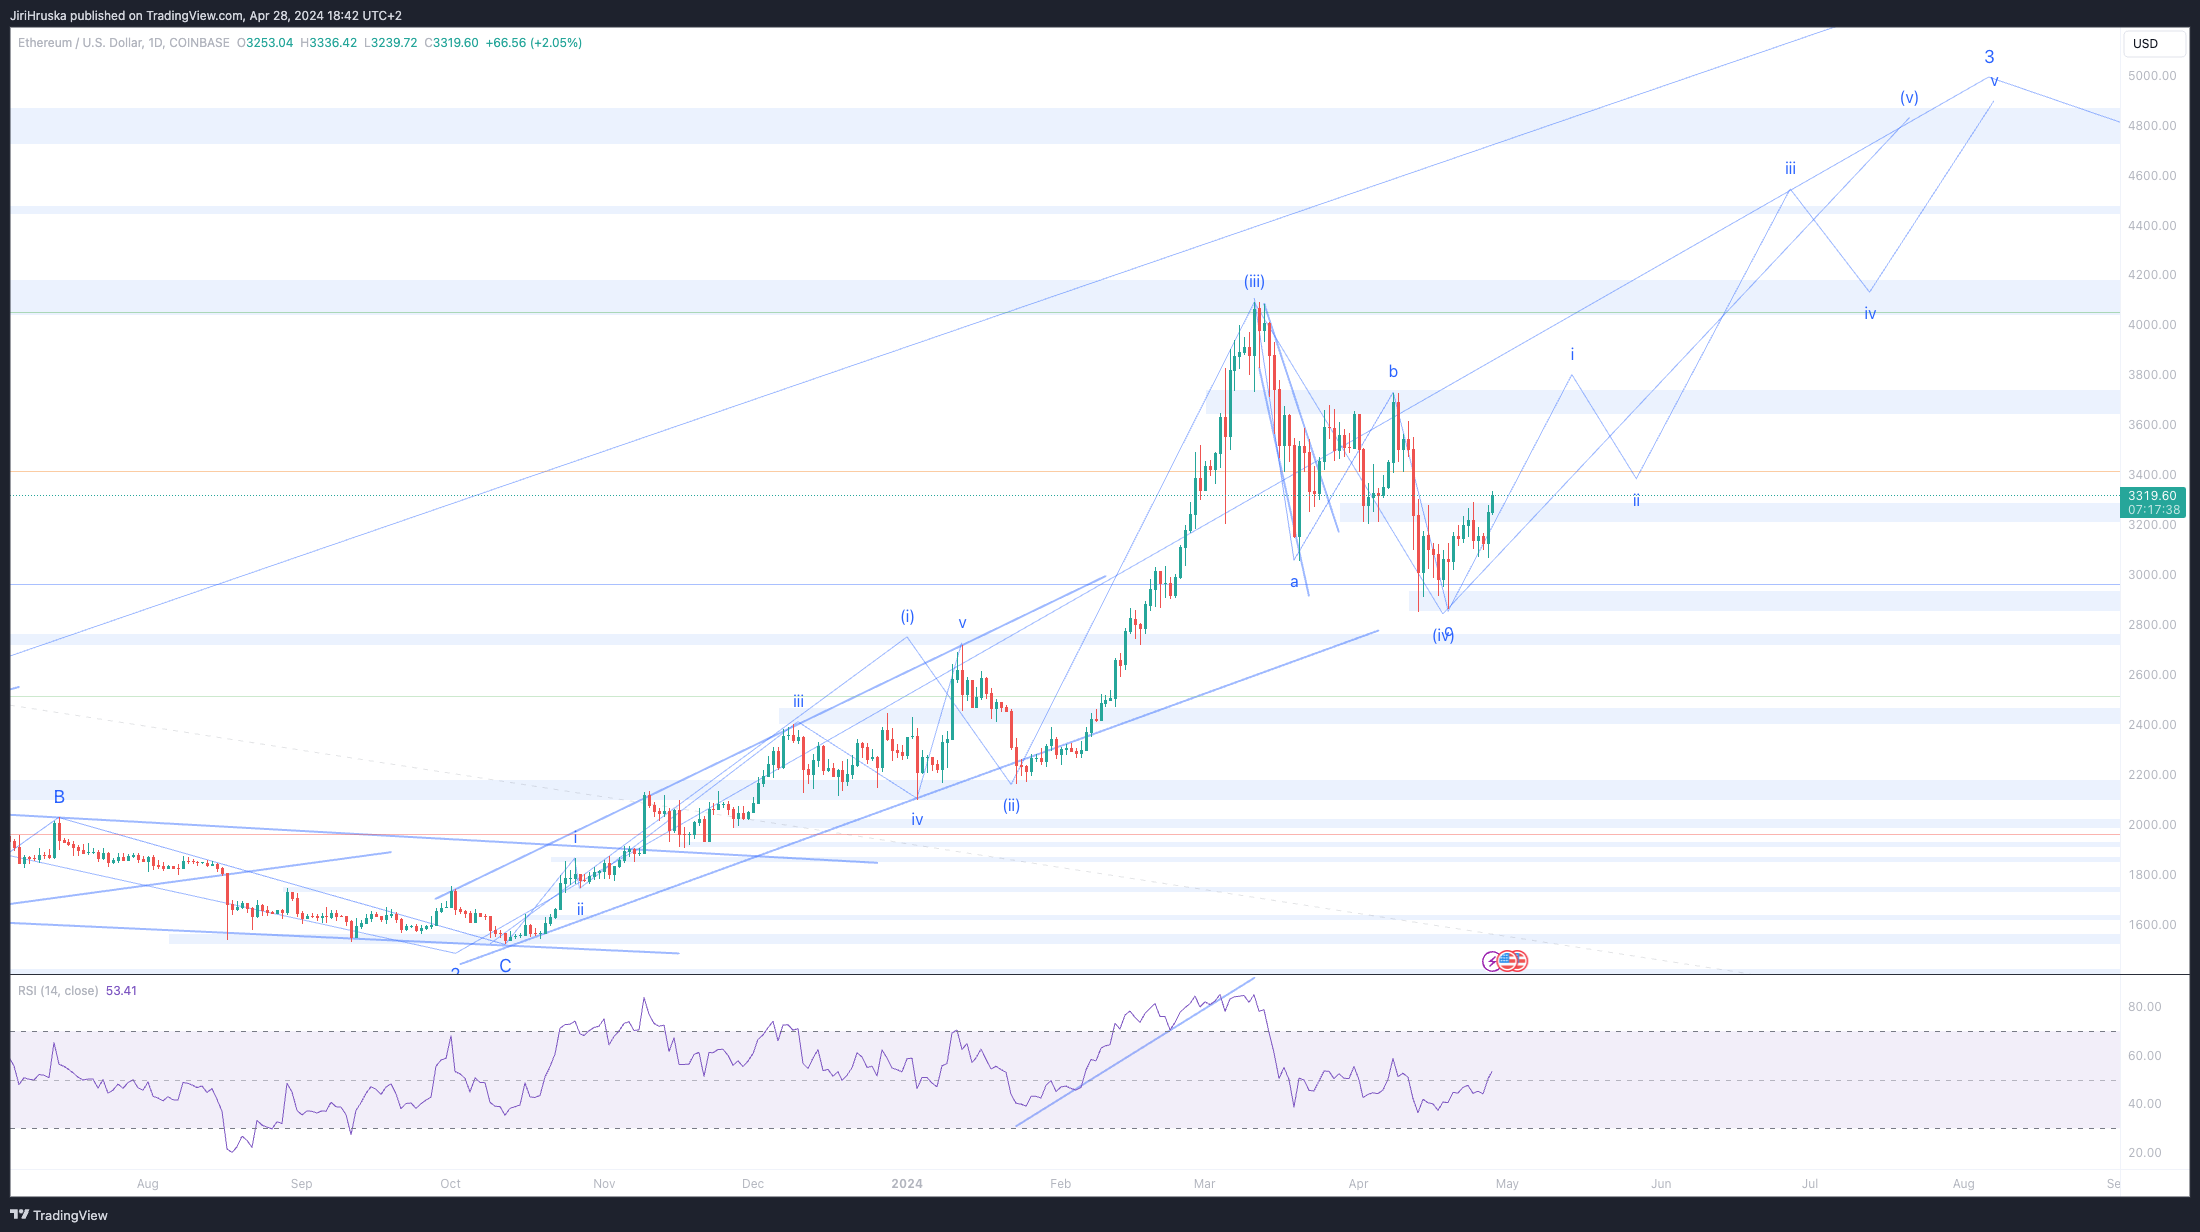
Task: Click the '(v)' projected wave label
Action: [1909, 98]
